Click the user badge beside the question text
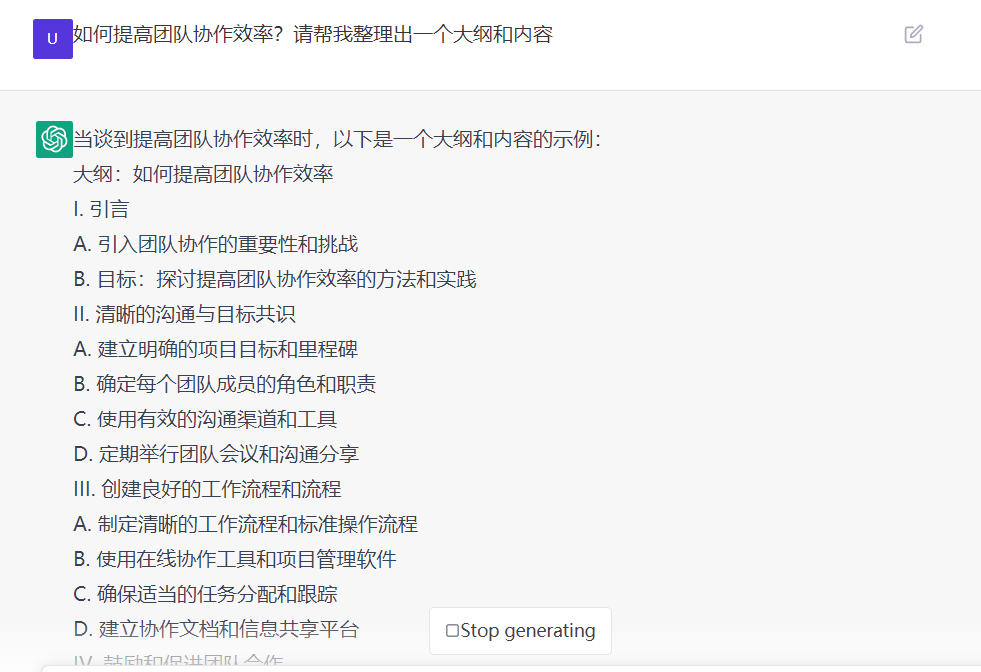The image size is (981, 672). pyautogui.click(x=52, y=39)
